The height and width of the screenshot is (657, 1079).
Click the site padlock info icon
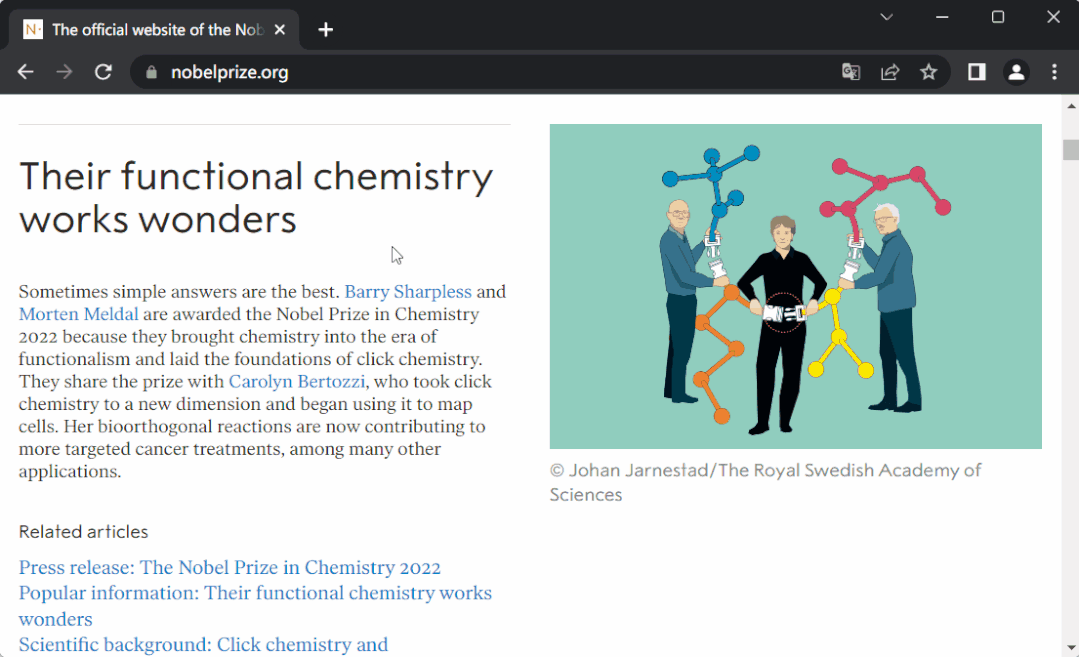pyautogui.click(x=152, y=72)
